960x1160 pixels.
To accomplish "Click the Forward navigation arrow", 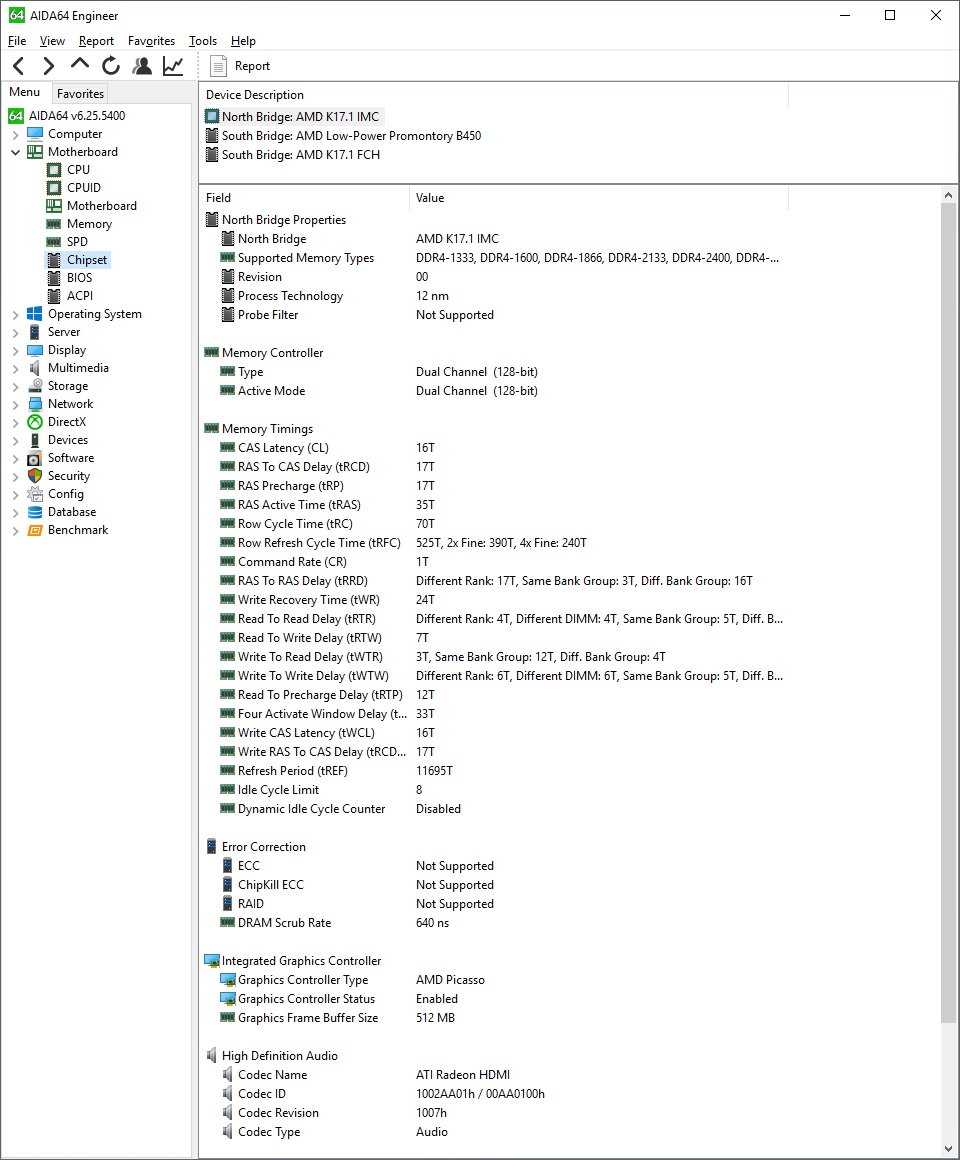I will (x=48, y=66).
